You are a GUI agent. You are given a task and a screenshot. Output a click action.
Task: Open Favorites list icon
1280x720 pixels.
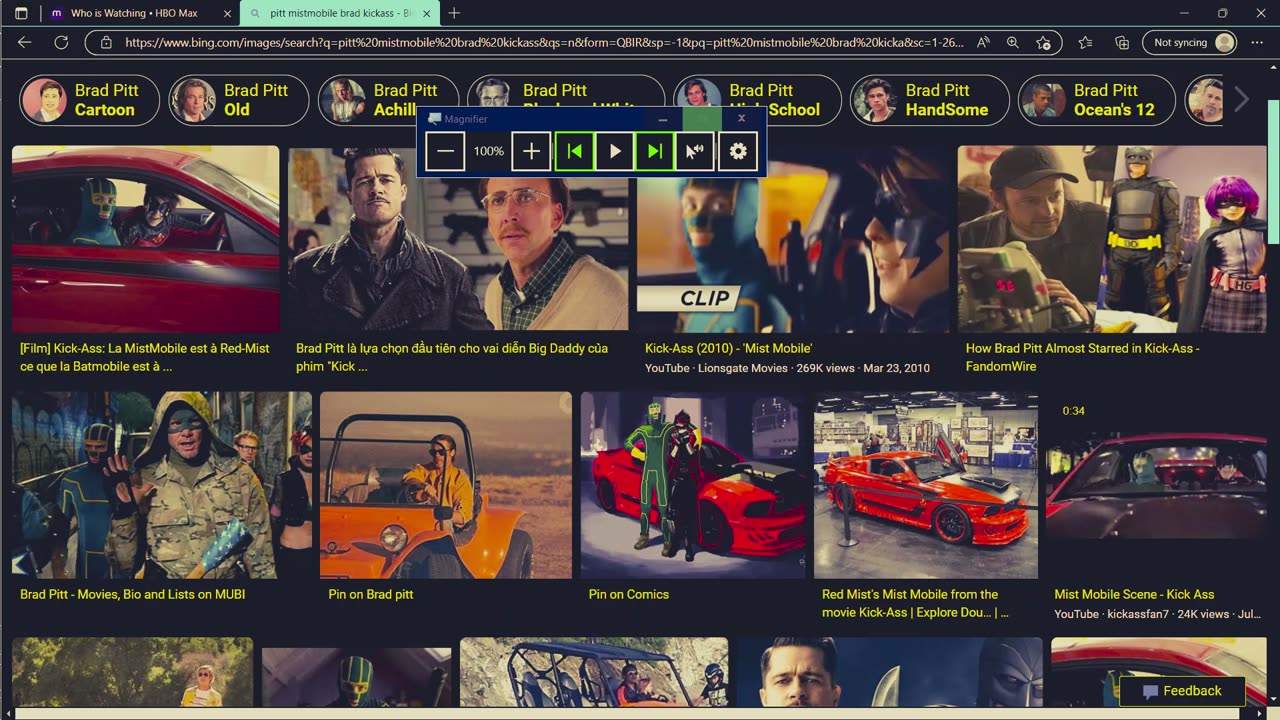[1085, 43]
